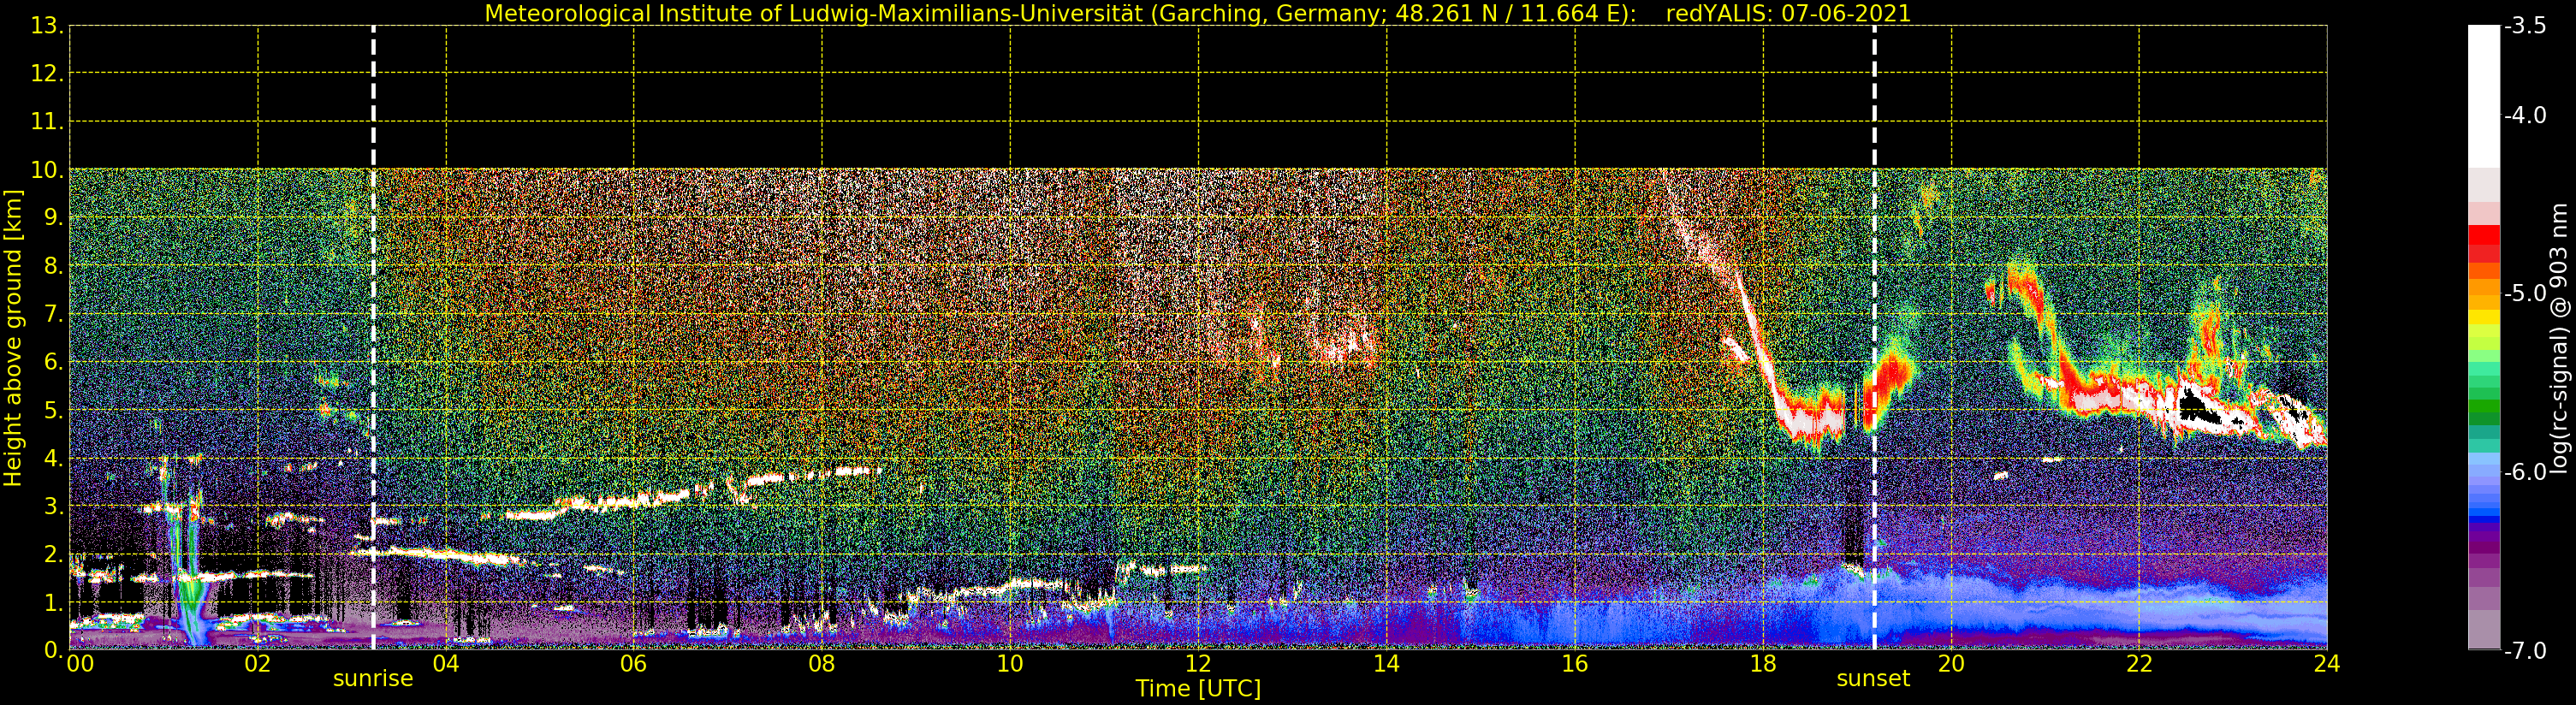Click the time axis tick '18'
The image size is (2576, 705).
[1762, 664]
